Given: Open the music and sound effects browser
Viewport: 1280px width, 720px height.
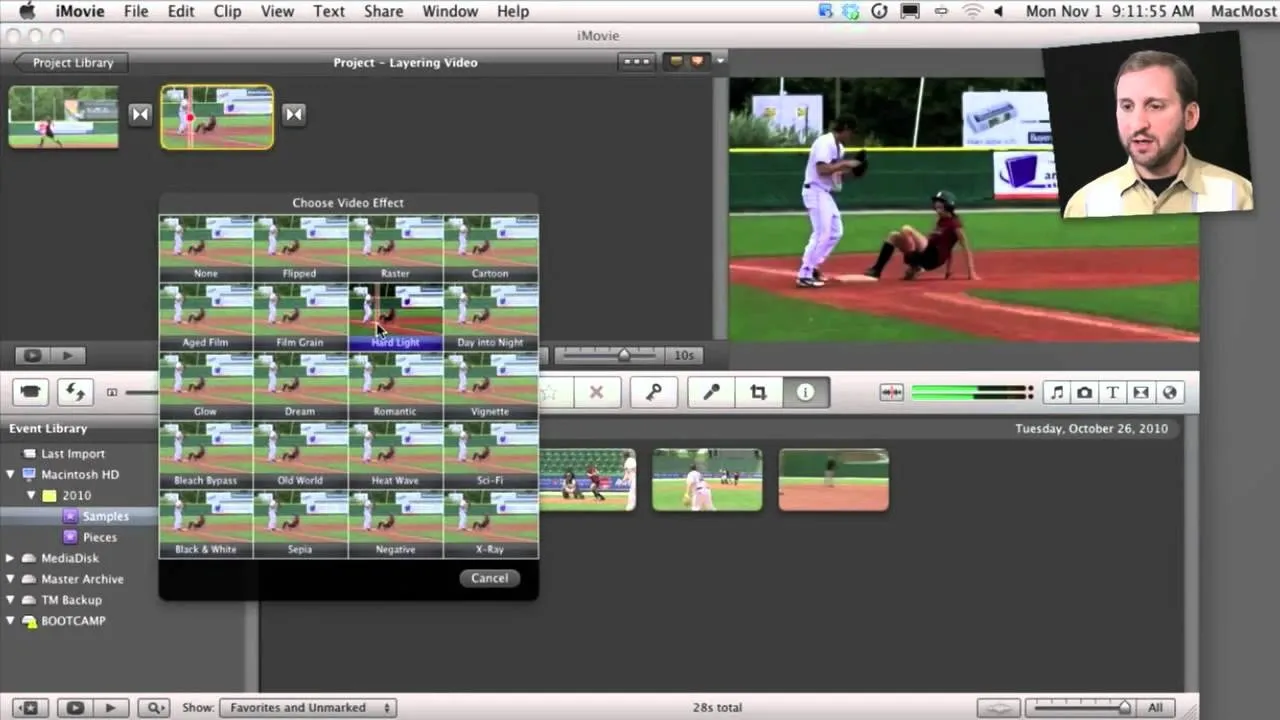Looking at the screenshot, I should [x=1057, y=393].
